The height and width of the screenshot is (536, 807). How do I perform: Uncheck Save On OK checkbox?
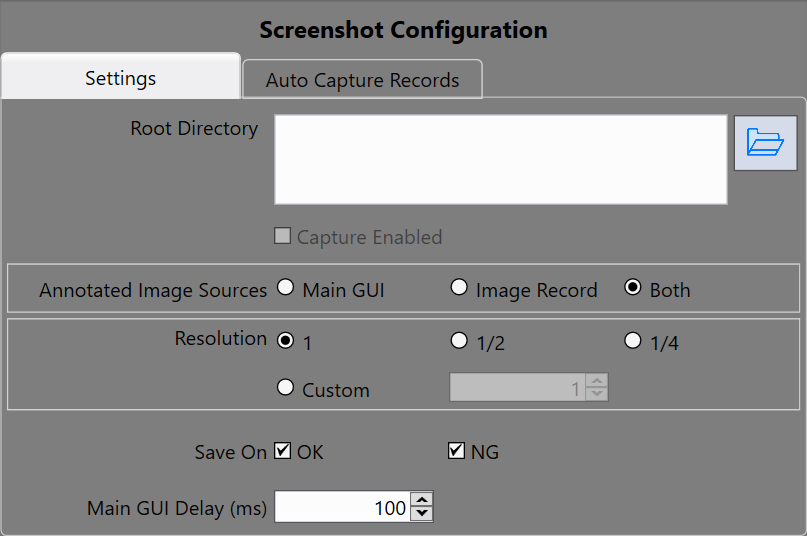283,451
